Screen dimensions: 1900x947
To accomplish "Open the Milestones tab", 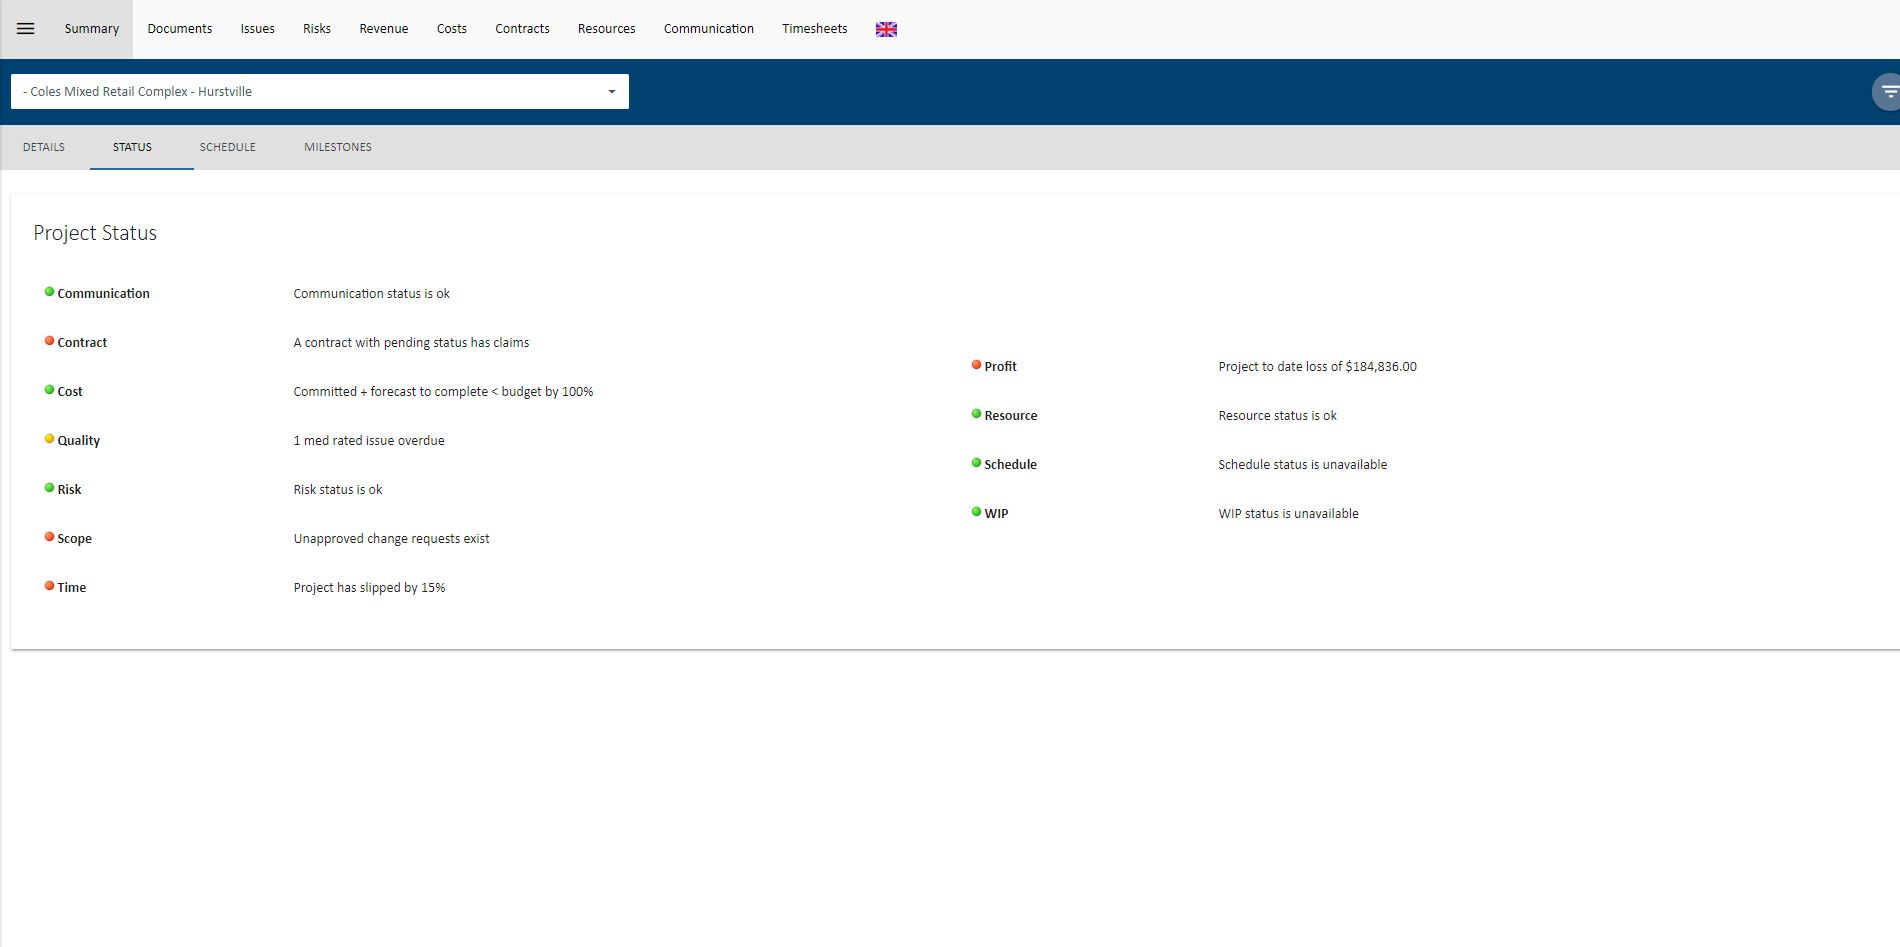I will [338, 147].
